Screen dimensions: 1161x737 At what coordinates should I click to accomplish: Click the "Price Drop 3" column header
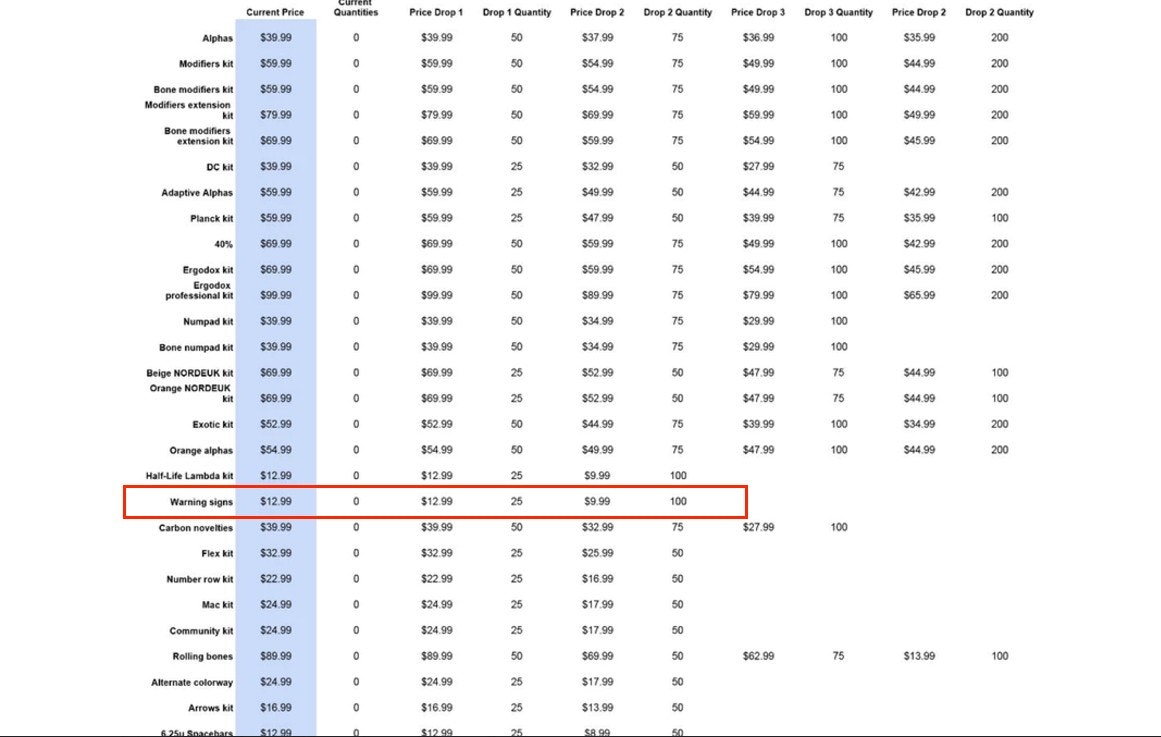coord(758,12)
